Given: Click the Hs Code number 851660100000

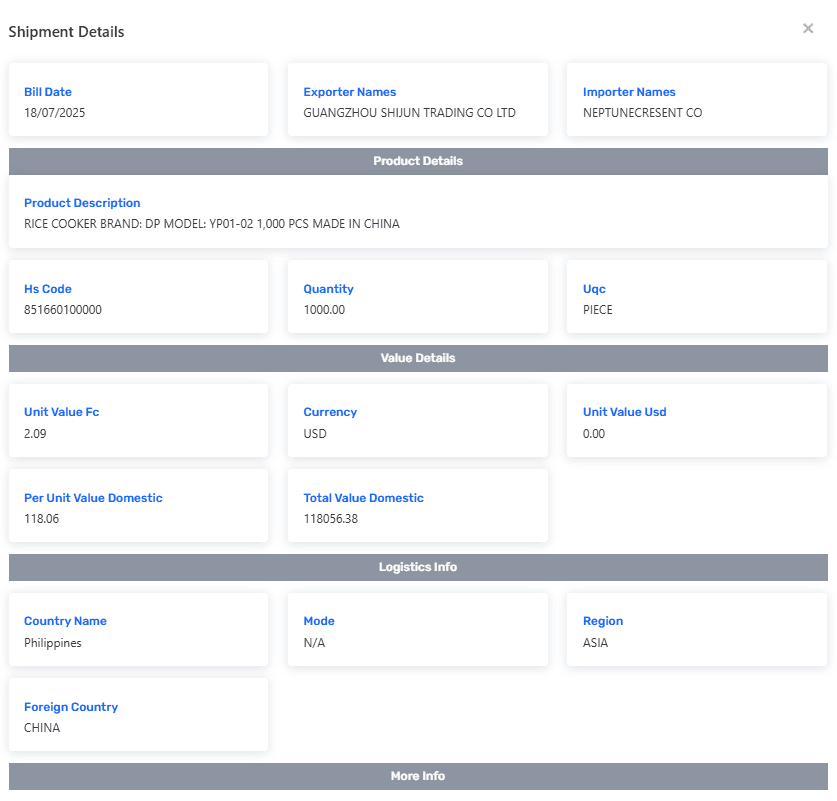Looking at the screenshot, I should (63, 310).
